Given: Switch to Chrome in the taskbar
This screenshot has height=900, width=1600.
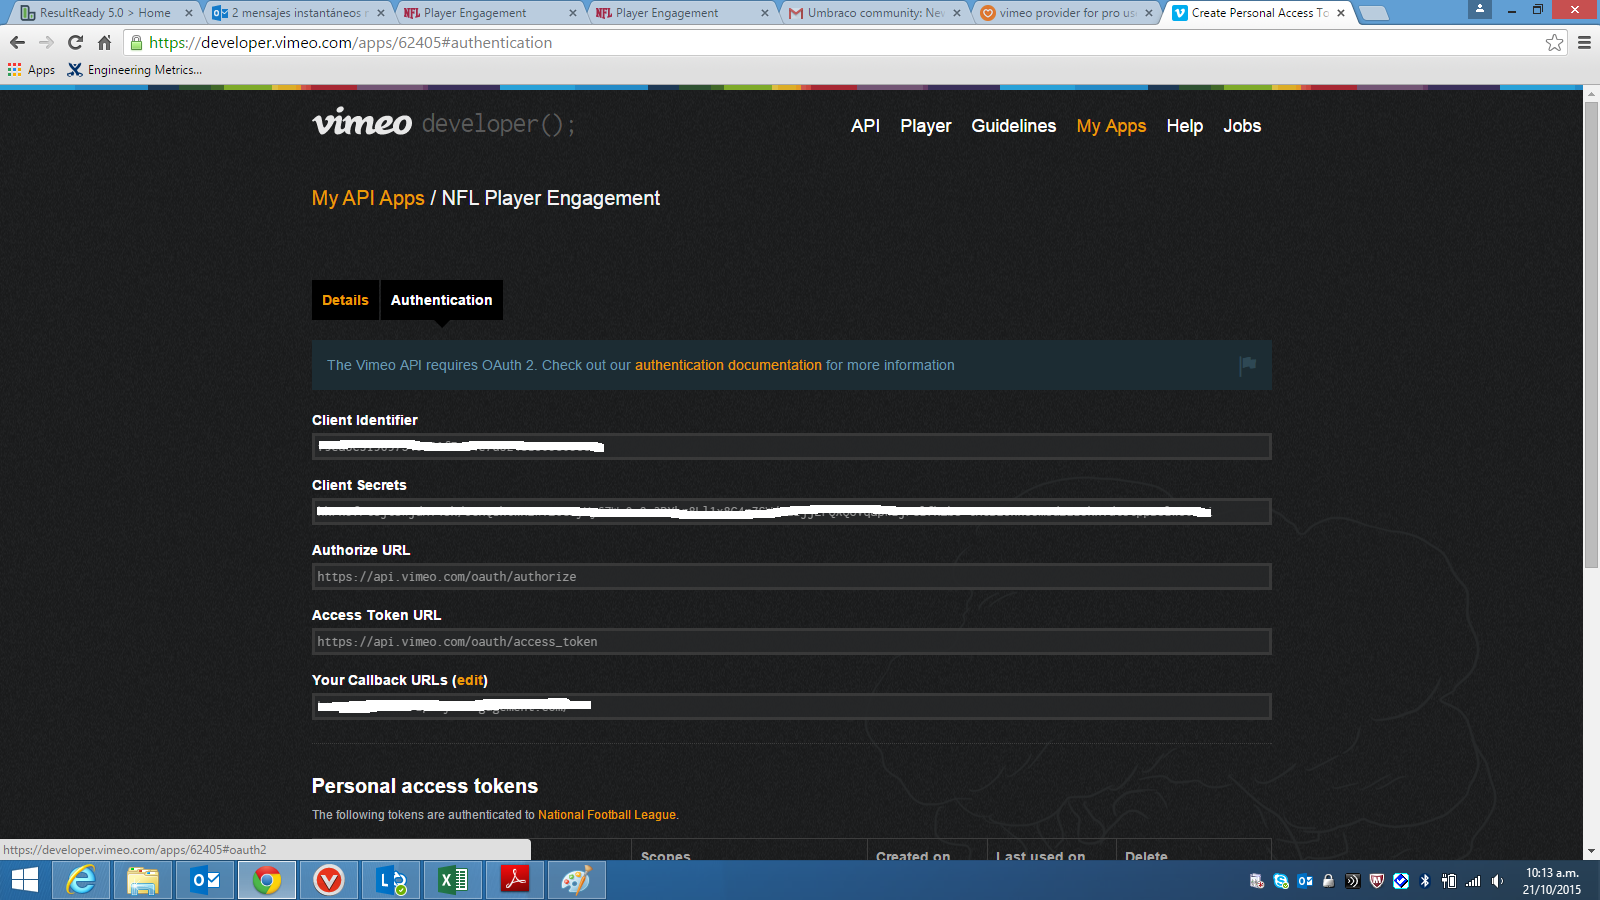Looking at the screenshot, I should point(267,880).
